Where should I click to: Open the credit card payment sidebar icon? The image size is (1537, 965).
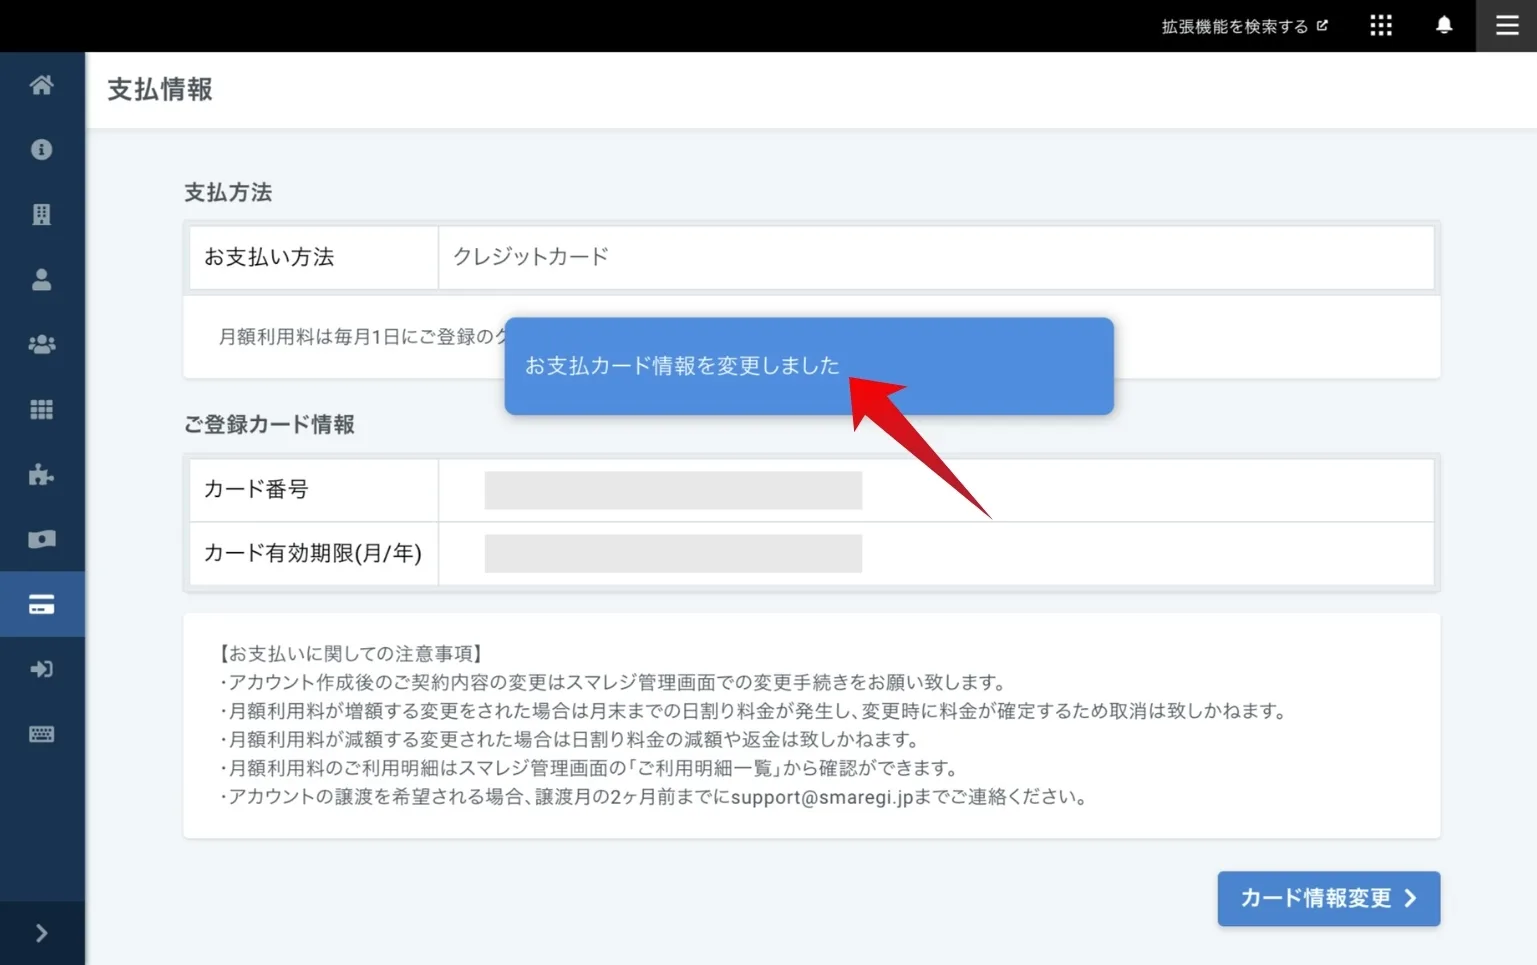41,605
